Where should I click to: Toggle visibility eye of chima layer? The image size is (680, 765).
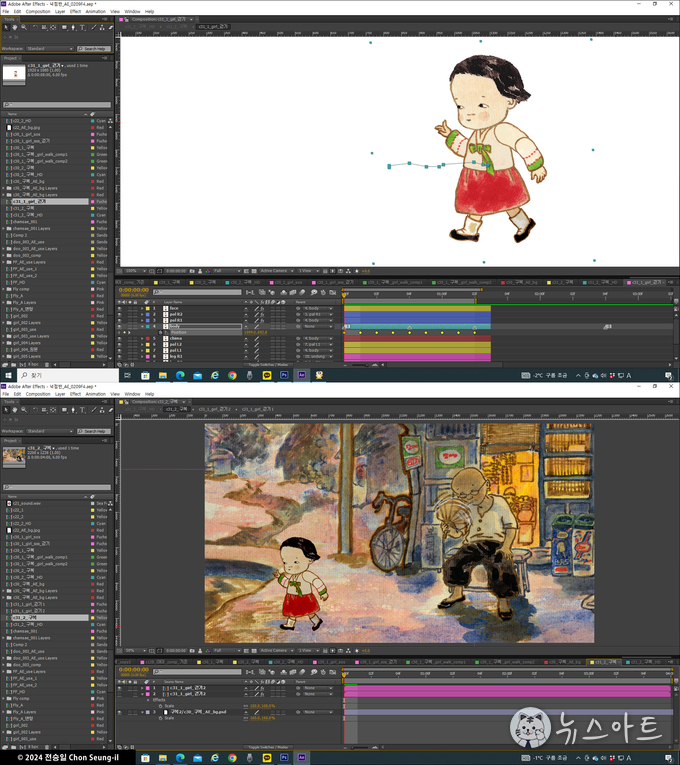[x=120, y=338]
